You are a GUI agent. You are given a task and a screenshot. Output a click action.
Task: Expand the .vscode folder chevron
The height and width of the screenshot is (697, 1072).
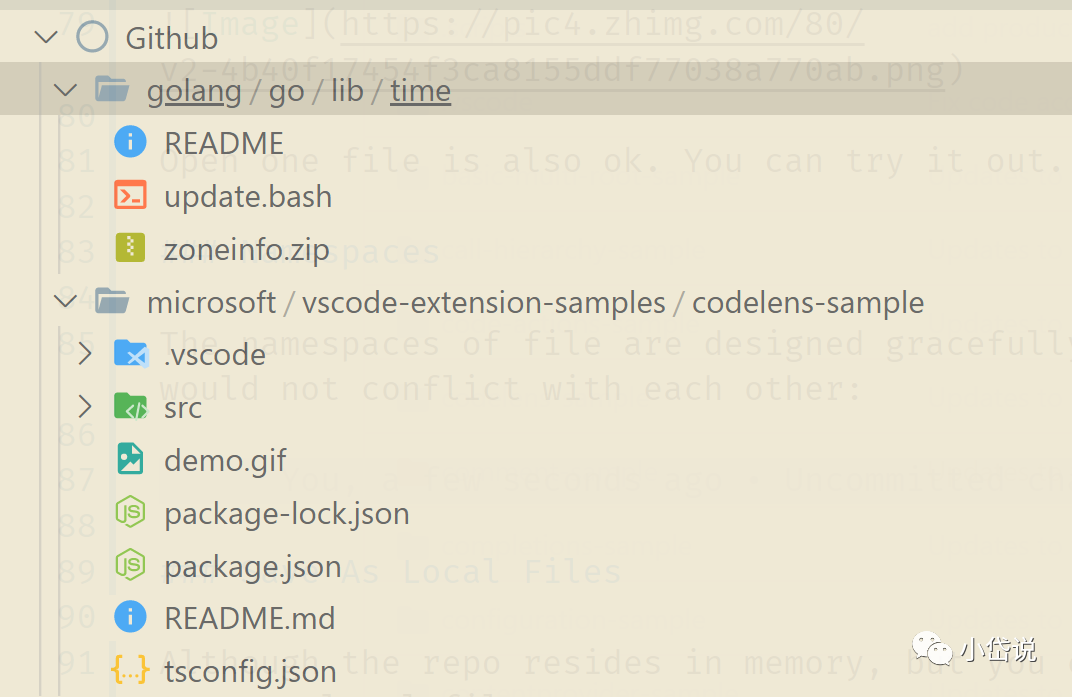pos(85,354)
